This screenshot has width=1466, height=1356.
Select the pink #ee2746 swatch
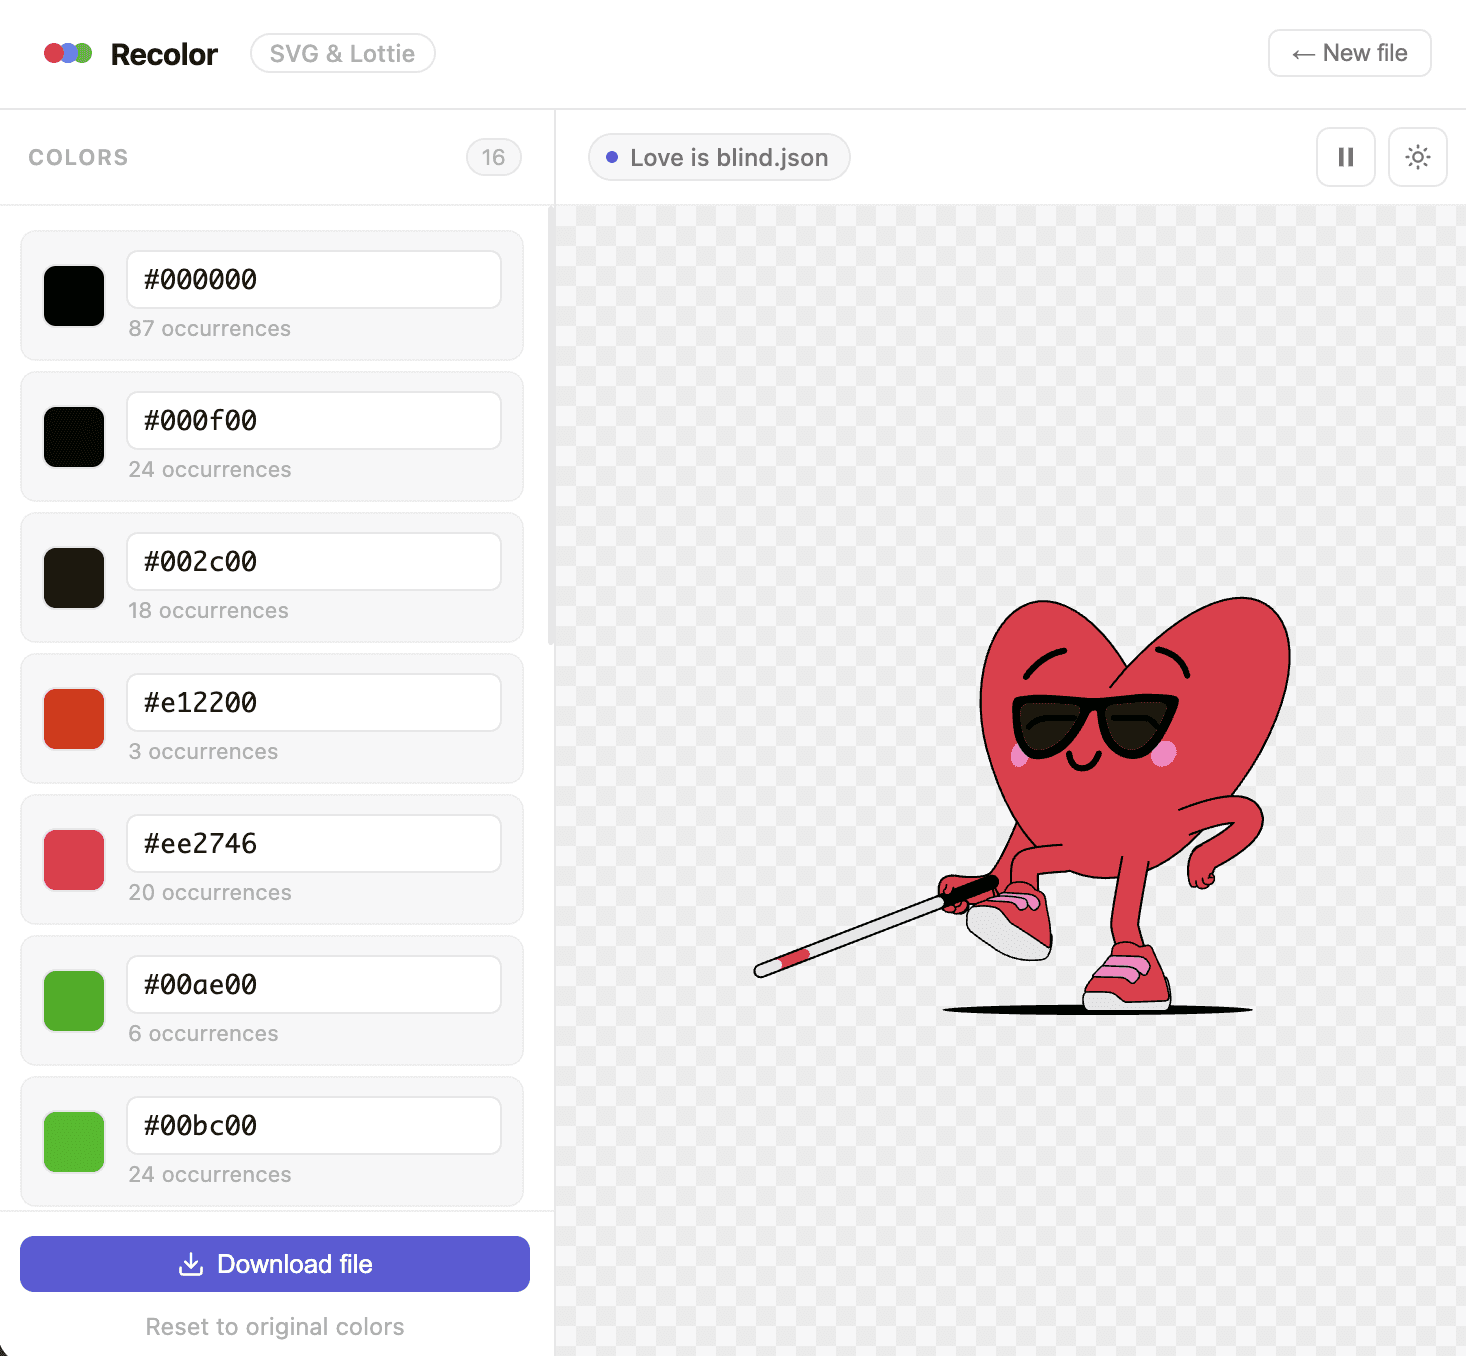point(73,859)
